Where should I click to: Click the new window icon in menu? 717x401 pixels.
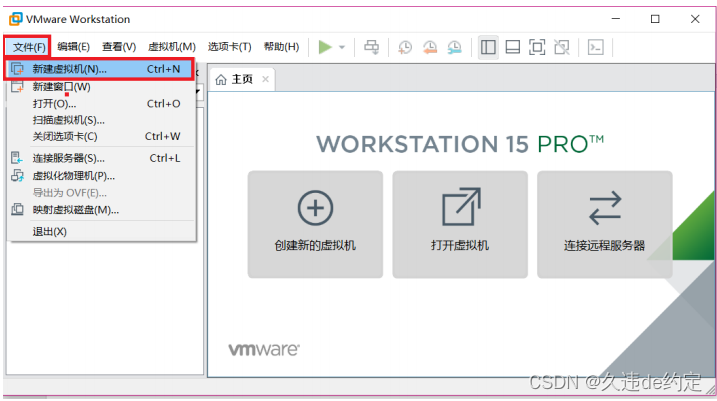(x=17, y=86)
